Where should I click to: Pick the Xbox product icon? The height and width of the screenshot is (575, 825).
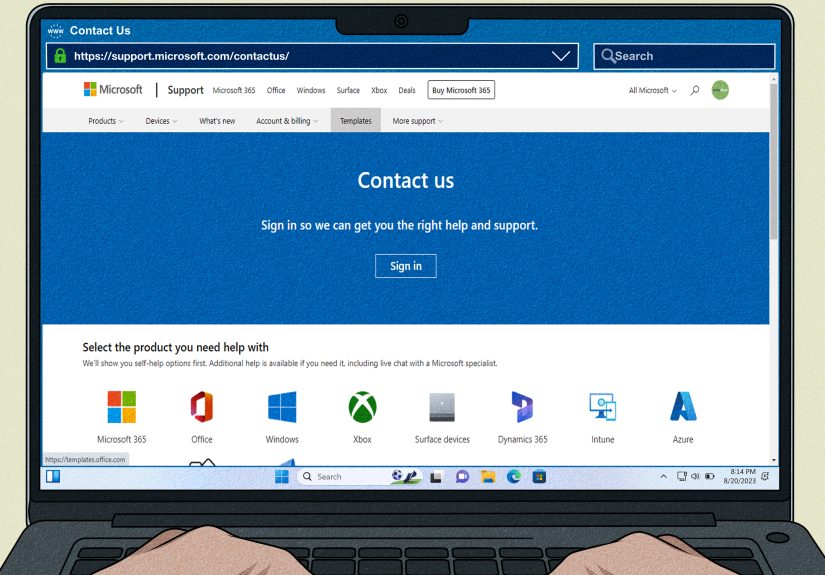(x=362, y=407)
